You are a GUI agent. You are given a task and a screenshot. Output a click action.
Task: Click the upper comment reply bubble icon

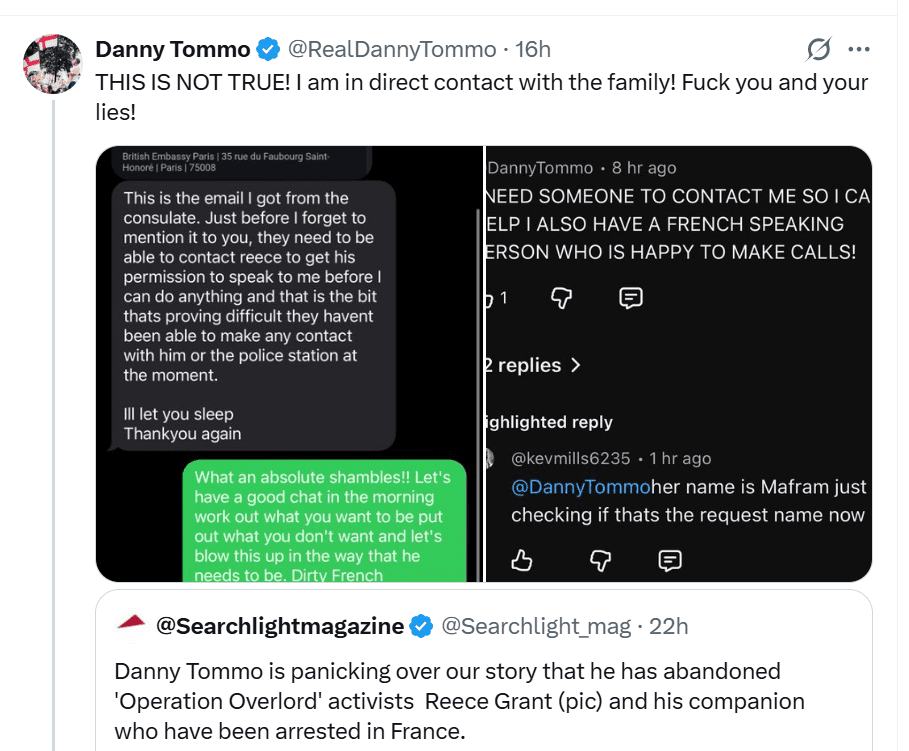pos(631,297)
